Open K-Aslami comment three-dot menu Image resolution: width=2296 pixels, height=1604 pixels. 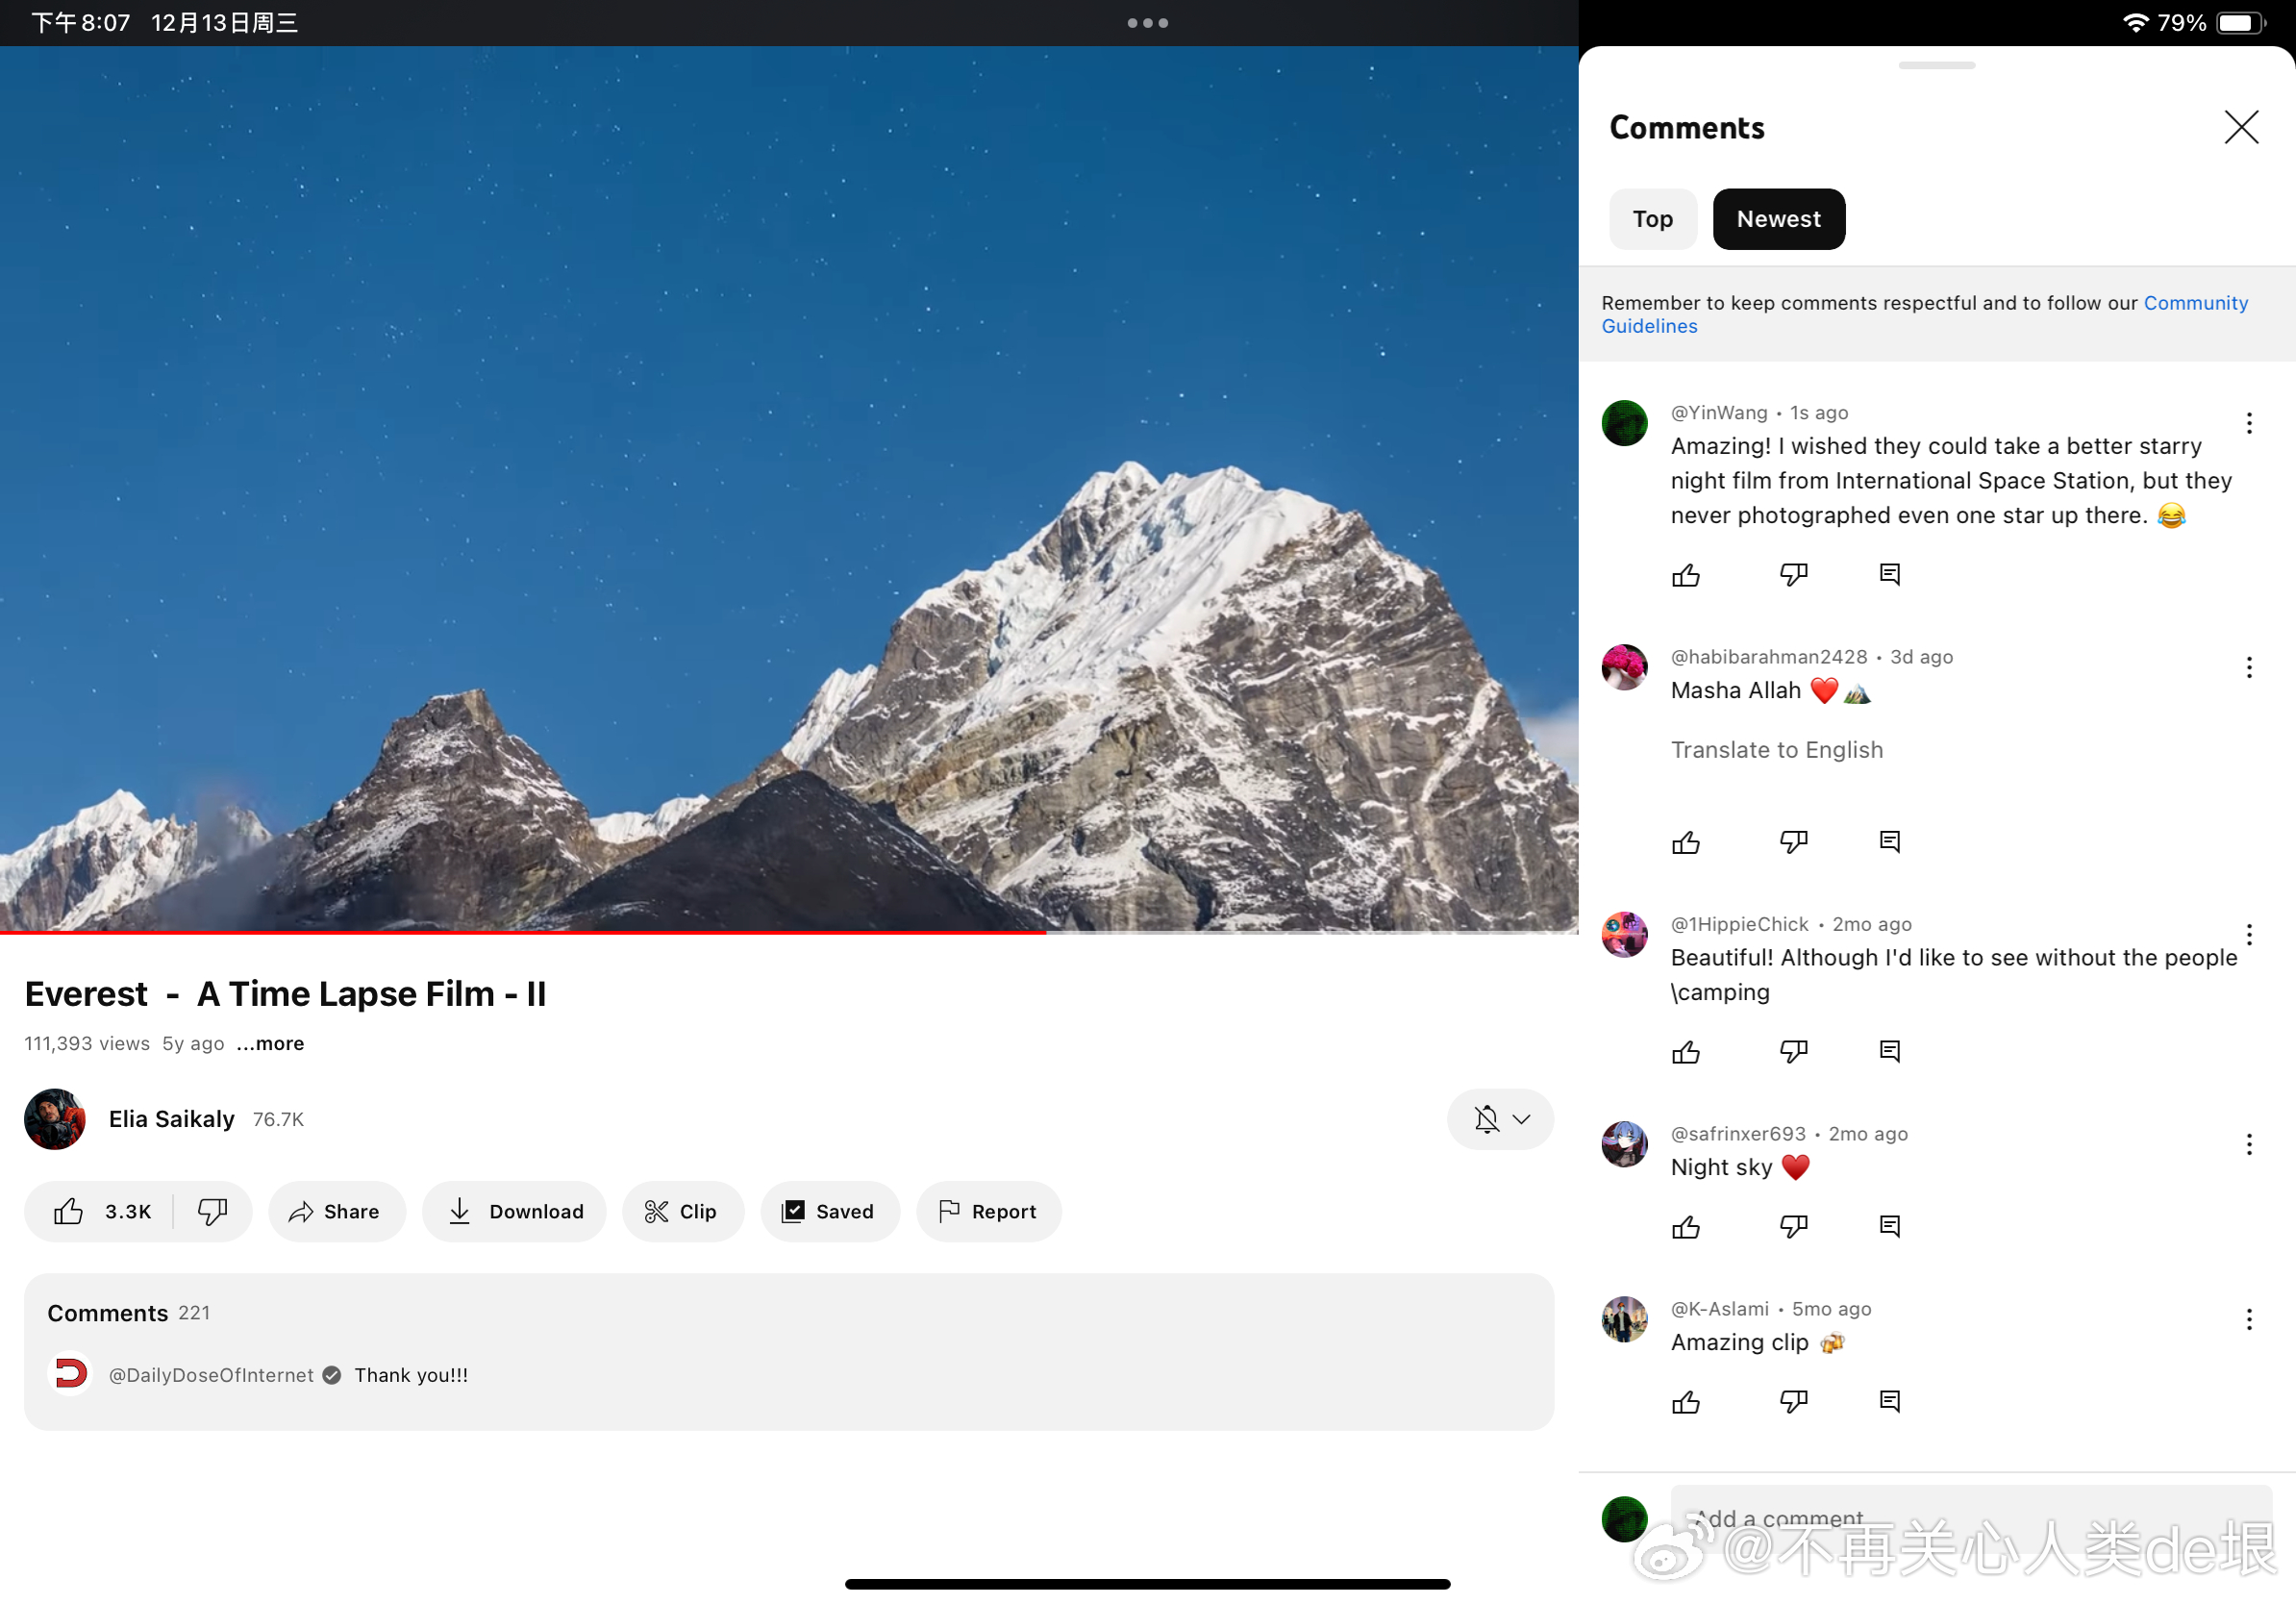tap(2248, 1319)
